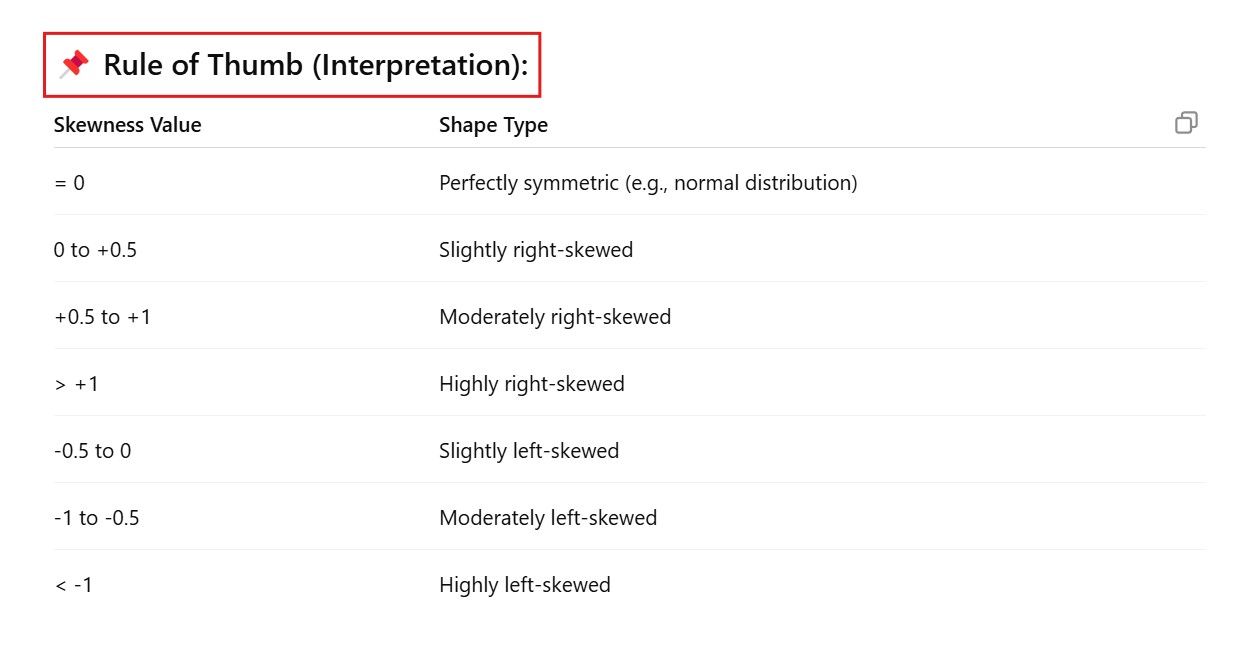The width and height of the screenshot is (1234, 663).
Task: Select the '< -1' skewness cell
Action: coord(73,585)
